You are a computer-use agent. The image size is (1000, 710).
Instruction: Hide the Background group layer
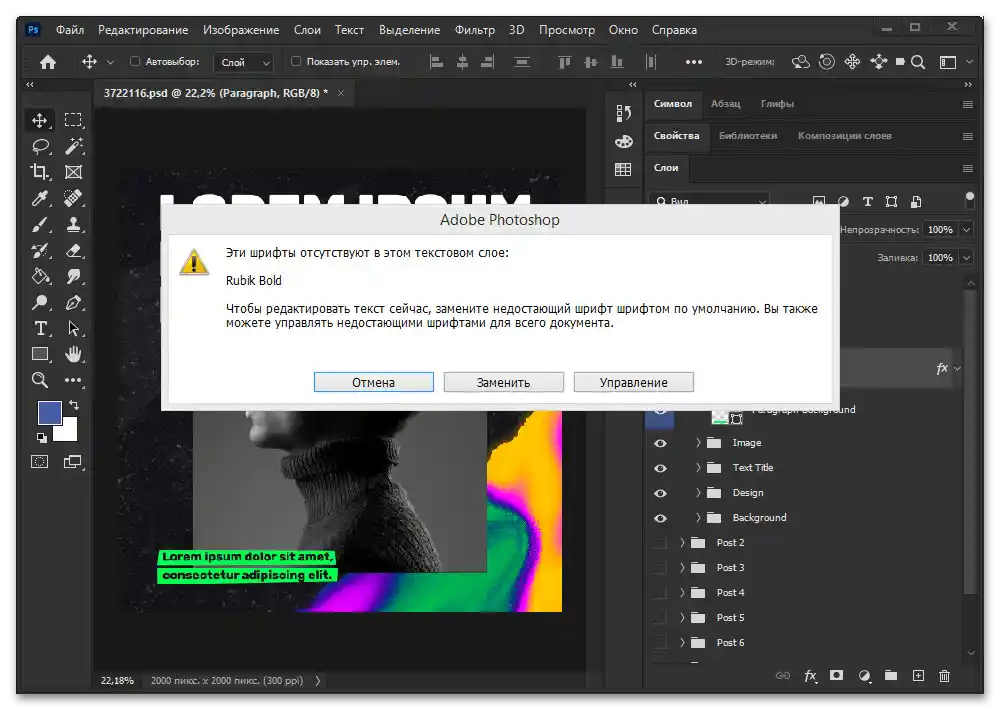click(661, 518)
